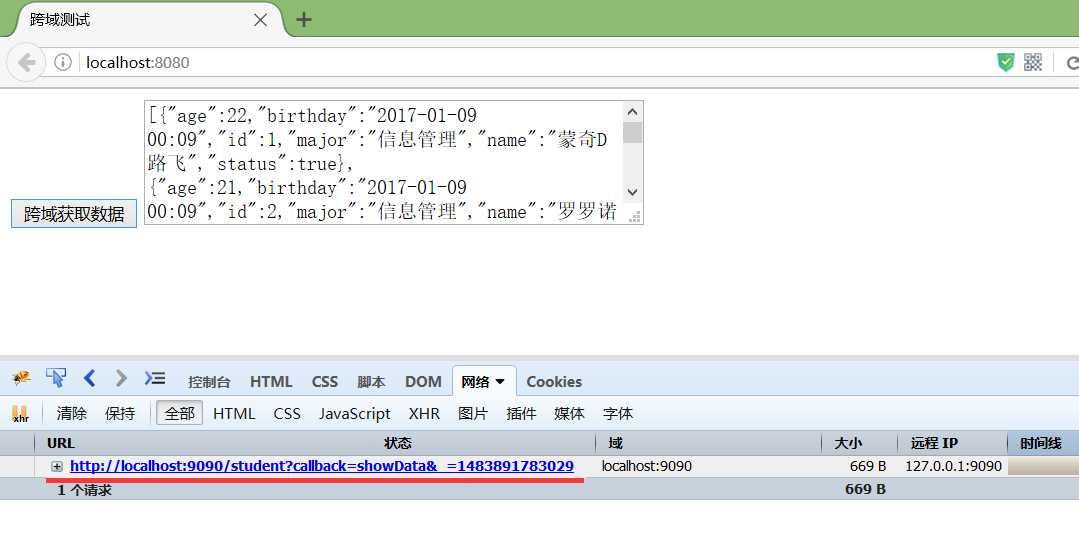Filter requests by 图片 type

click(x=473, y=414)
